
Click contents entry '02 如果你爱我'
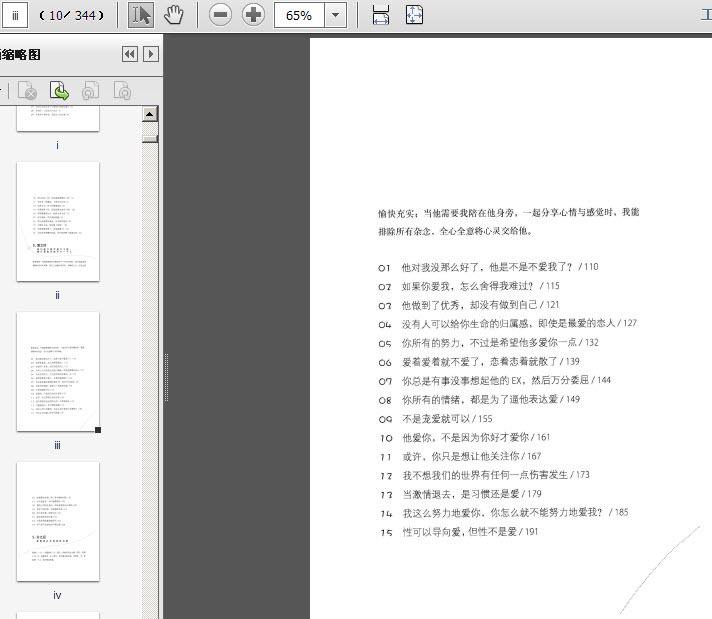pos(469,286)
